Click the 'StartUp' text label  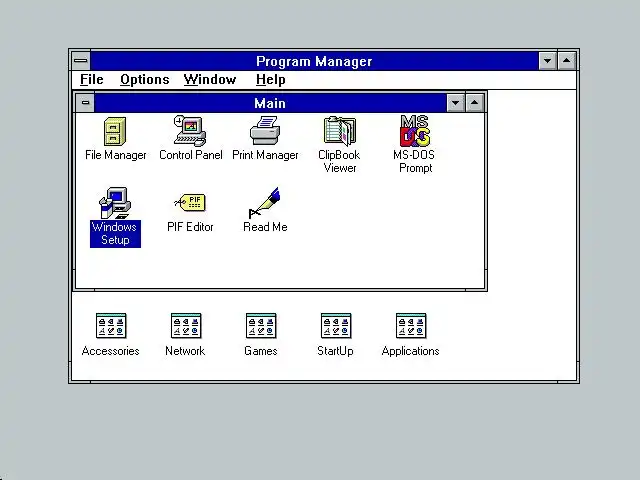(336, 351)
